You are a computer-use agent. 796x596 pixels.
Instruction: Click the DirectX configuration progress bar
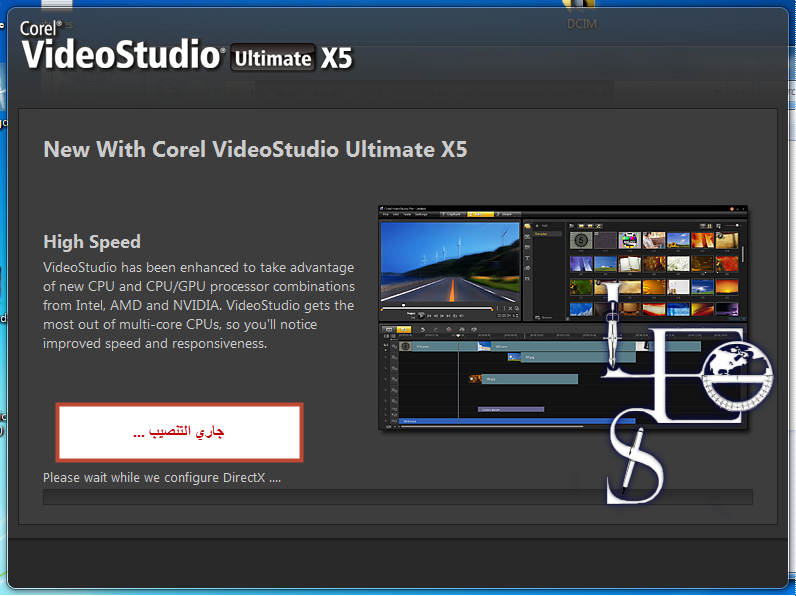click(397, 496)
